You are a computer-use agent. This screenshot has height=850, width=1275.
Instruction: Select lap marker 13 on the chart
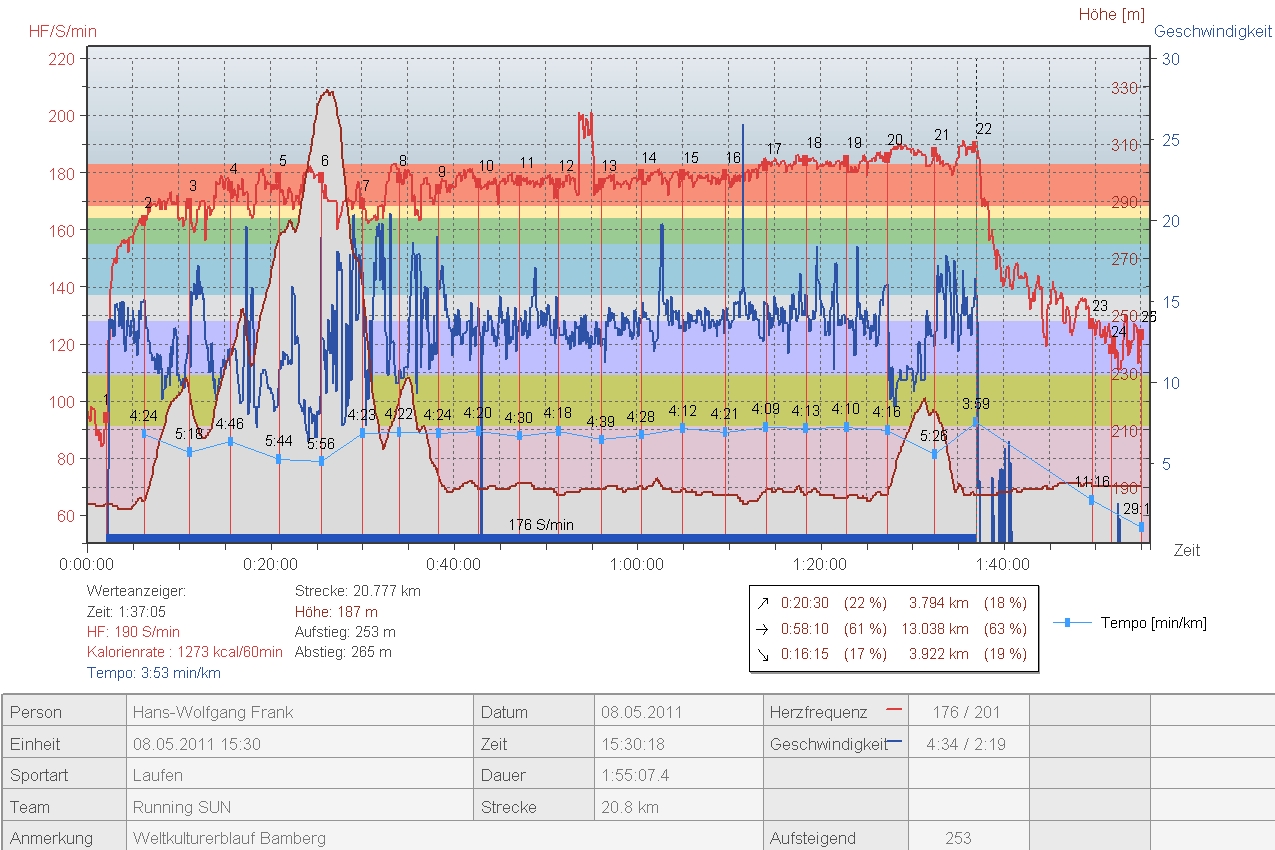[x=609, y=166]
